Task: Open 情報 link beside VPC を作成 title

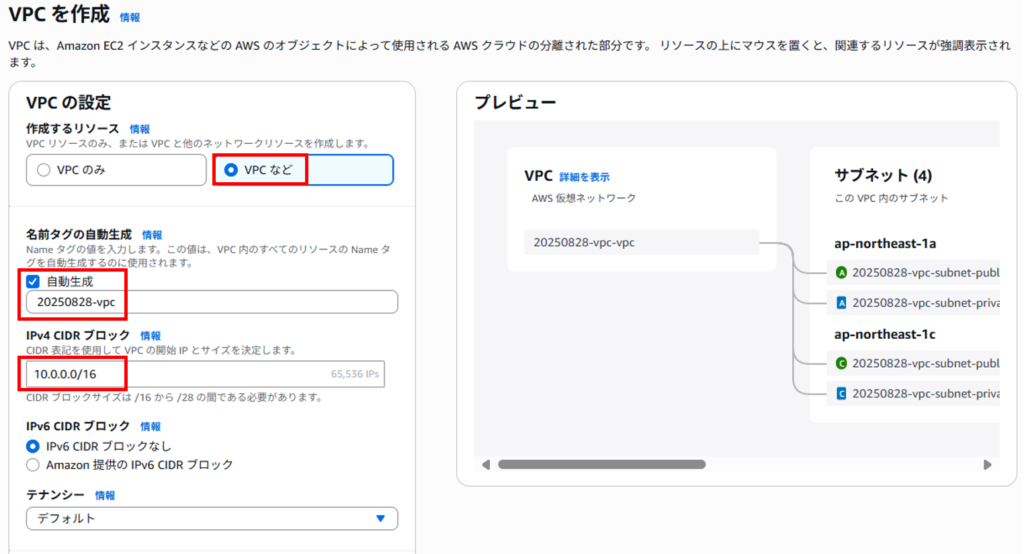Action: tap(129, 18)
